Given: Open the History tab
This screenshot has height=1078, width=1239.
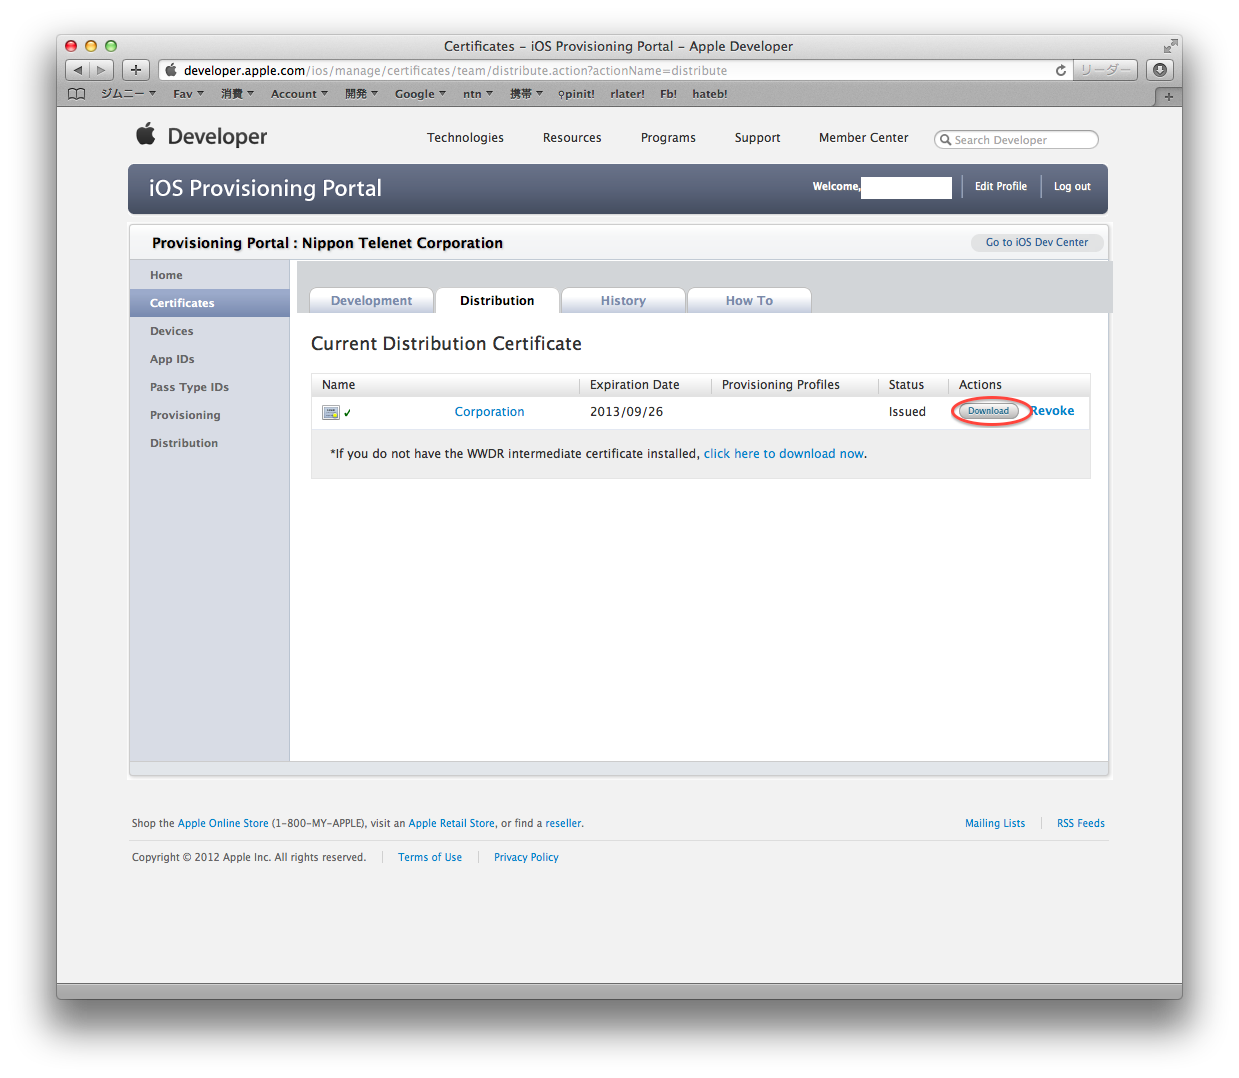Looking at the screenshot, I should [x=623, y=301].
